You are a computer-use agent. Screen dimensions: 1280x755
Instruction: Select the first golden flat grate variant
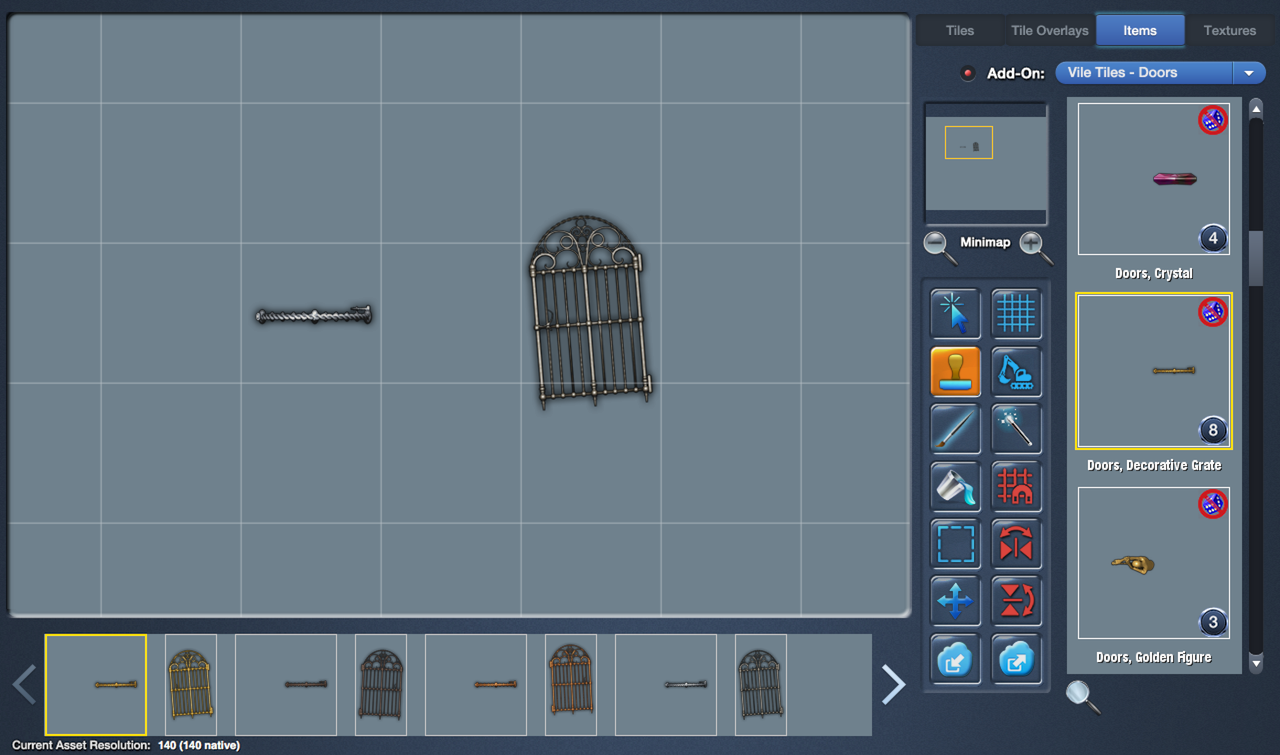click(96, 685)
